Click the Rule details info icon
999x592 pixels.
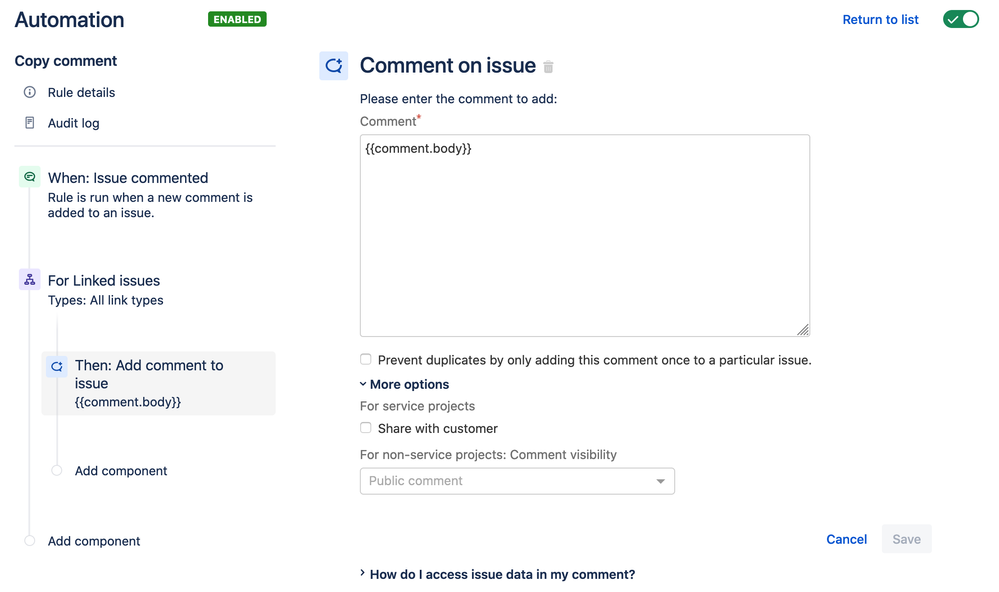pos(30,92)
